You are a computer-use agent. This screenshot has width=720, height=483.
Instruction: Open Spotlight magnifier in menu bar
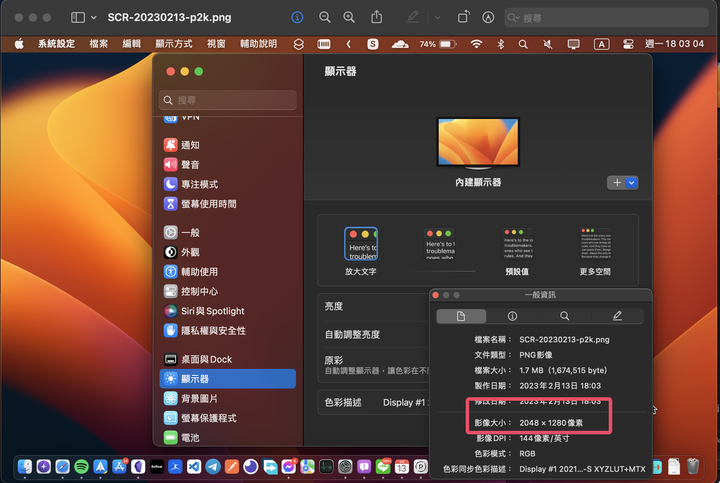click(523, 44)
